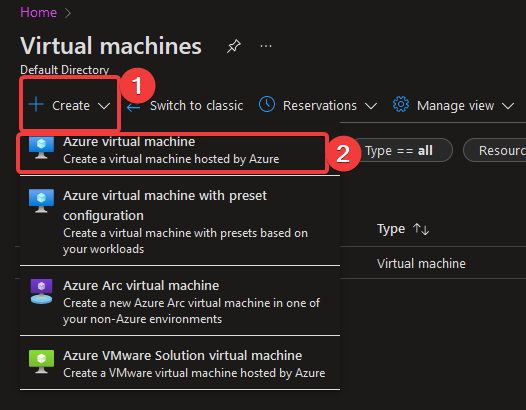Choose Azure virtual machine with preset configuration
Image resolution: width=526 pixels, height=410 pixels.
pos(180,221)
